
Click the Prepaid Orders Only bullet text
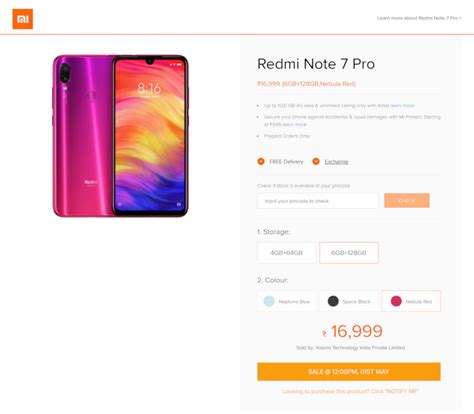287,136
